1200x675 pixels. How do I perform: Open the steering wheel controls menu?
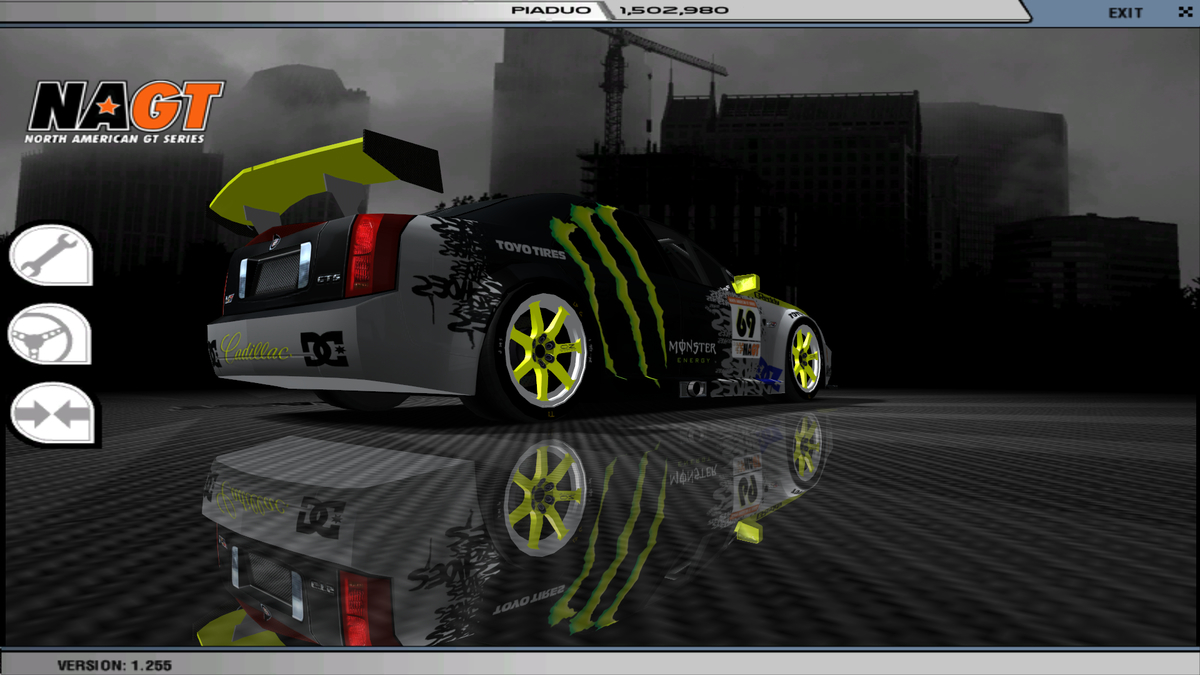(x=51, y=334)
